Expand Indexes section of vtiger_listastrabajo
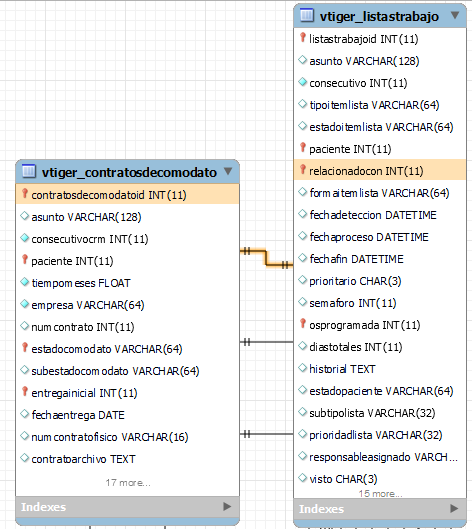This screenshot has height=529, width=472. [x=454, y=508]
